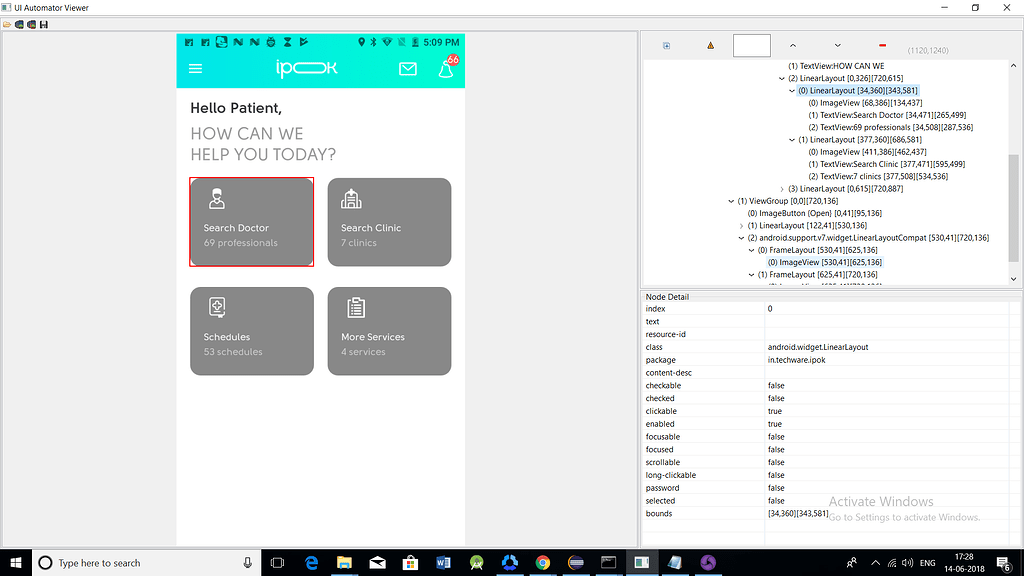Click the previous match up-arrow icon
The image size is (1024, 576).
793,45
